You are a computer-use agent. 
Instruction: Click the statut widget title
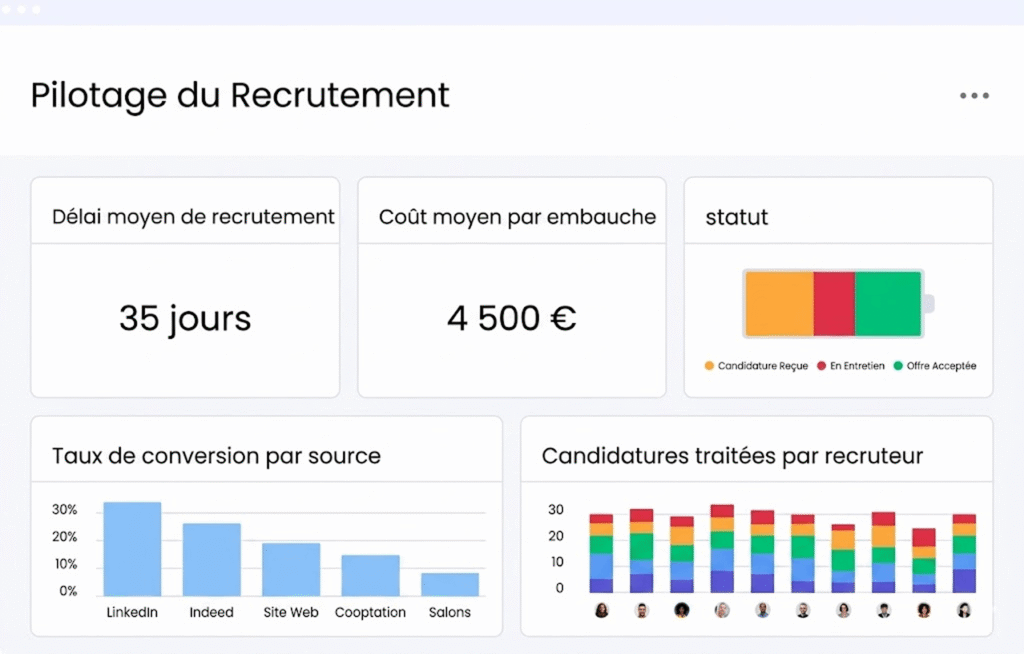(x=737, y=217)
